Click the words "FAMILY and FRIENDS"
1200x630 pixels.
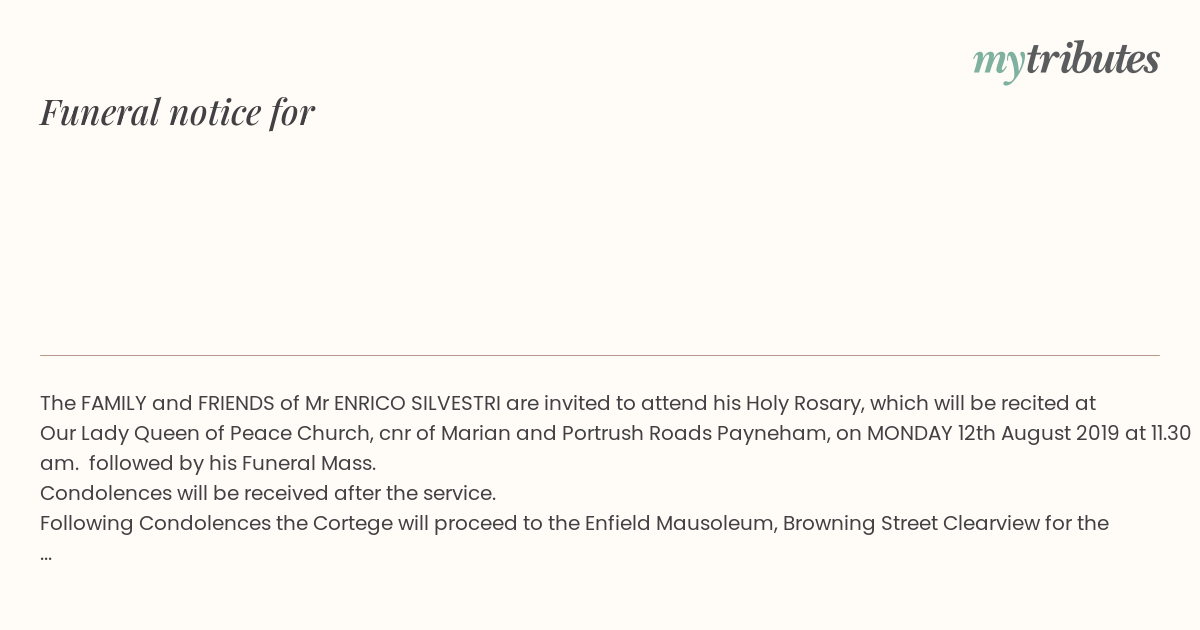point(177,404)
